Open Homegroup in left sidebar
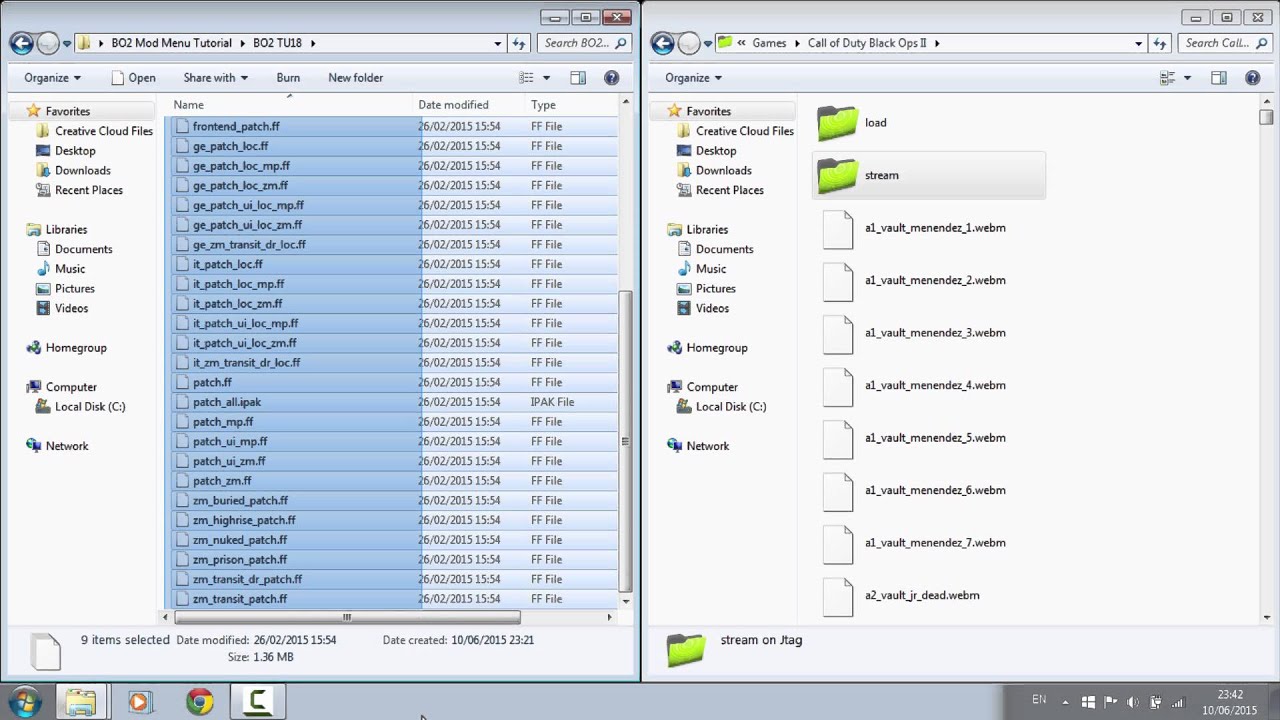1280x720 pixels. 76,348
